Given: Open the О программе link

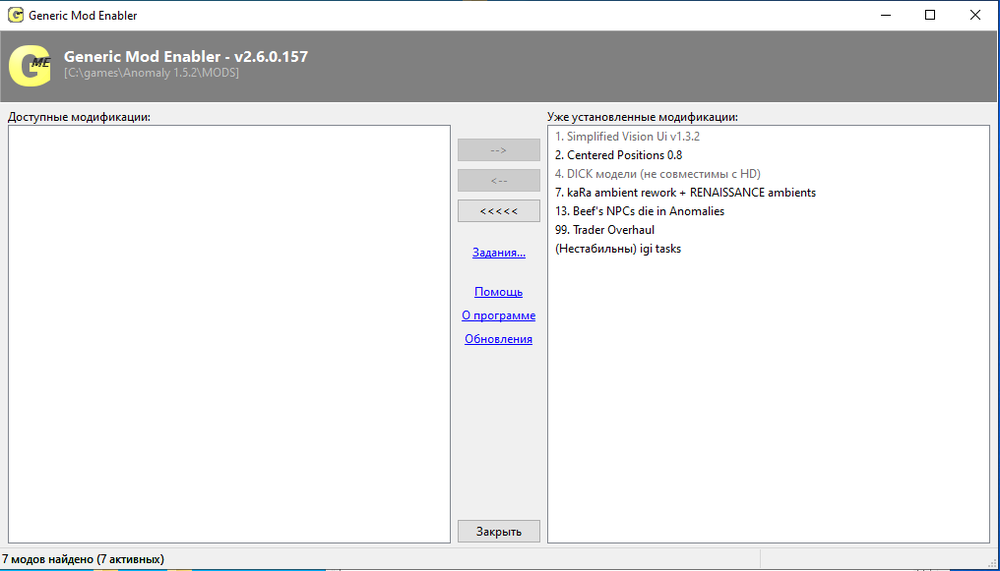Looking at the screenshot, I should coord(499,315).
